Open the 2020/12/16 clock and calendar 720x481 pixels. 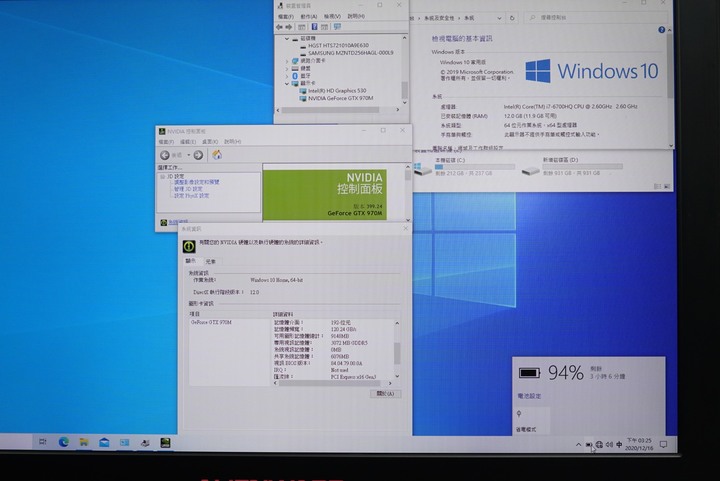pos(639,444)
